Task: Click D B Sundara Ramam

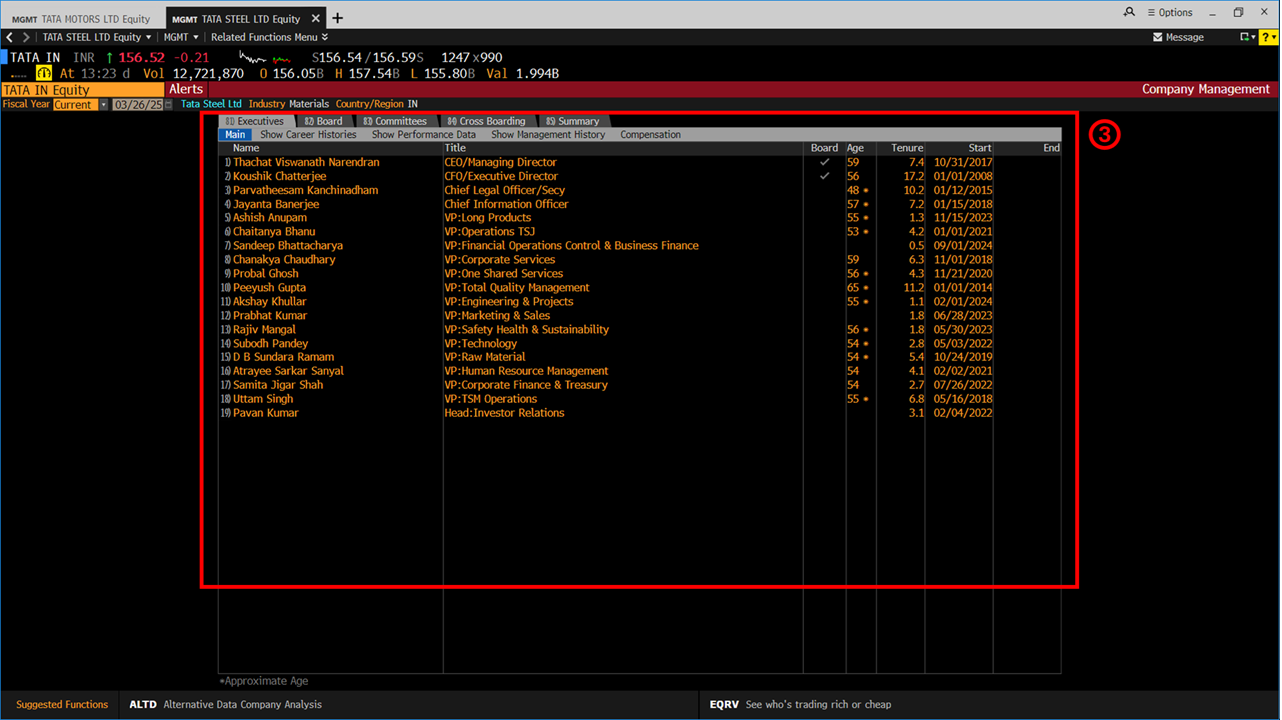Action: click(x=284, y=357)
